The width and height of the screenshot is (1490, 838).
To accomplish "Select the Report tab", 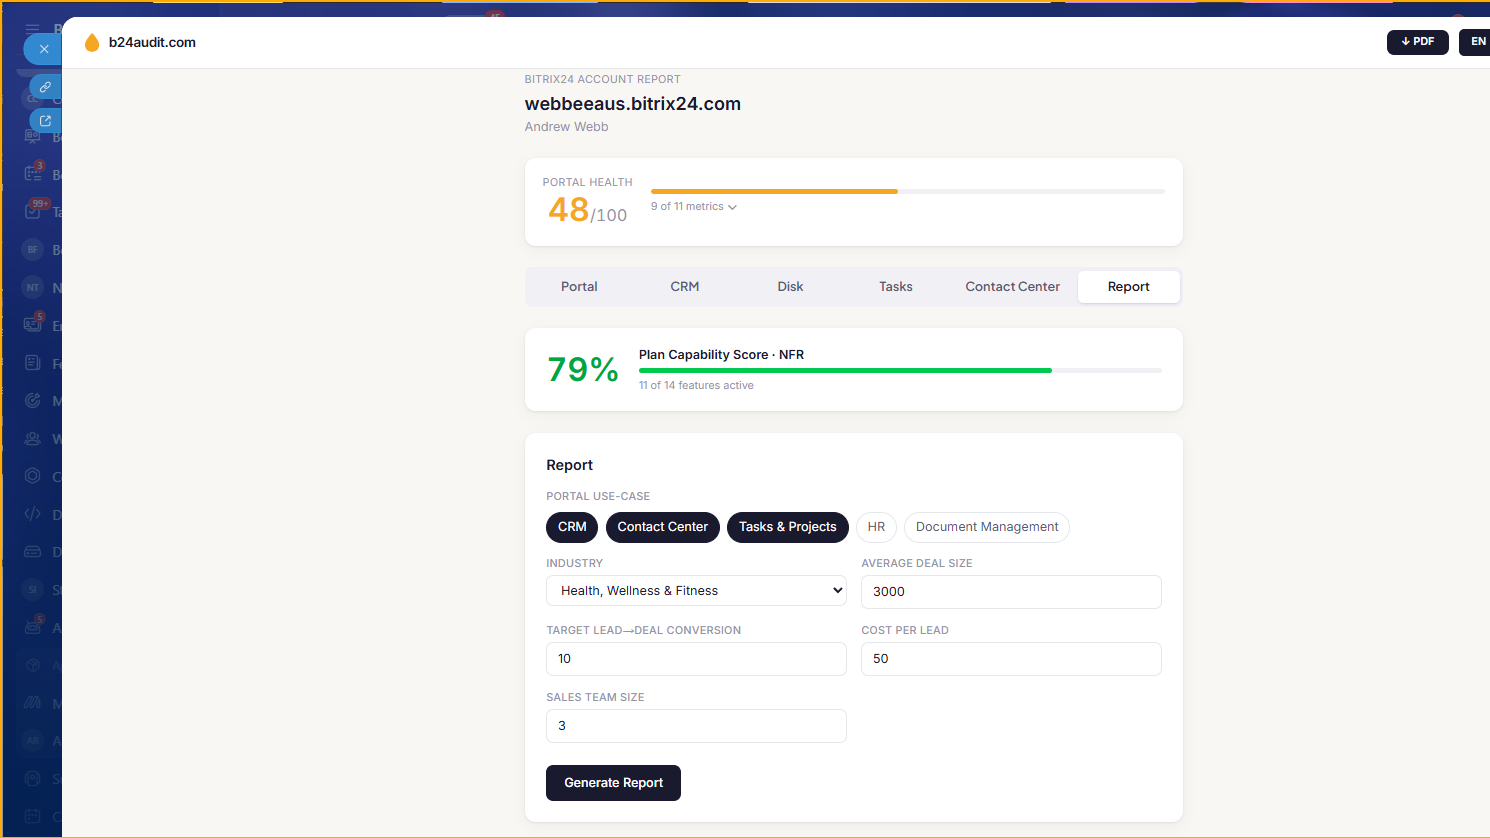I will tap(1129, 287).
